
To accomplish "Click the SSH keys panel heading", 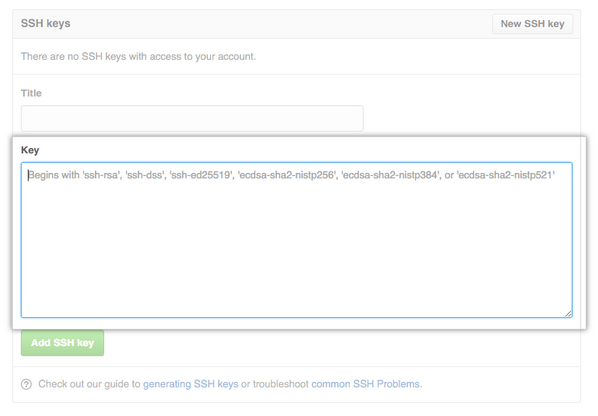I will click(46, 24).
